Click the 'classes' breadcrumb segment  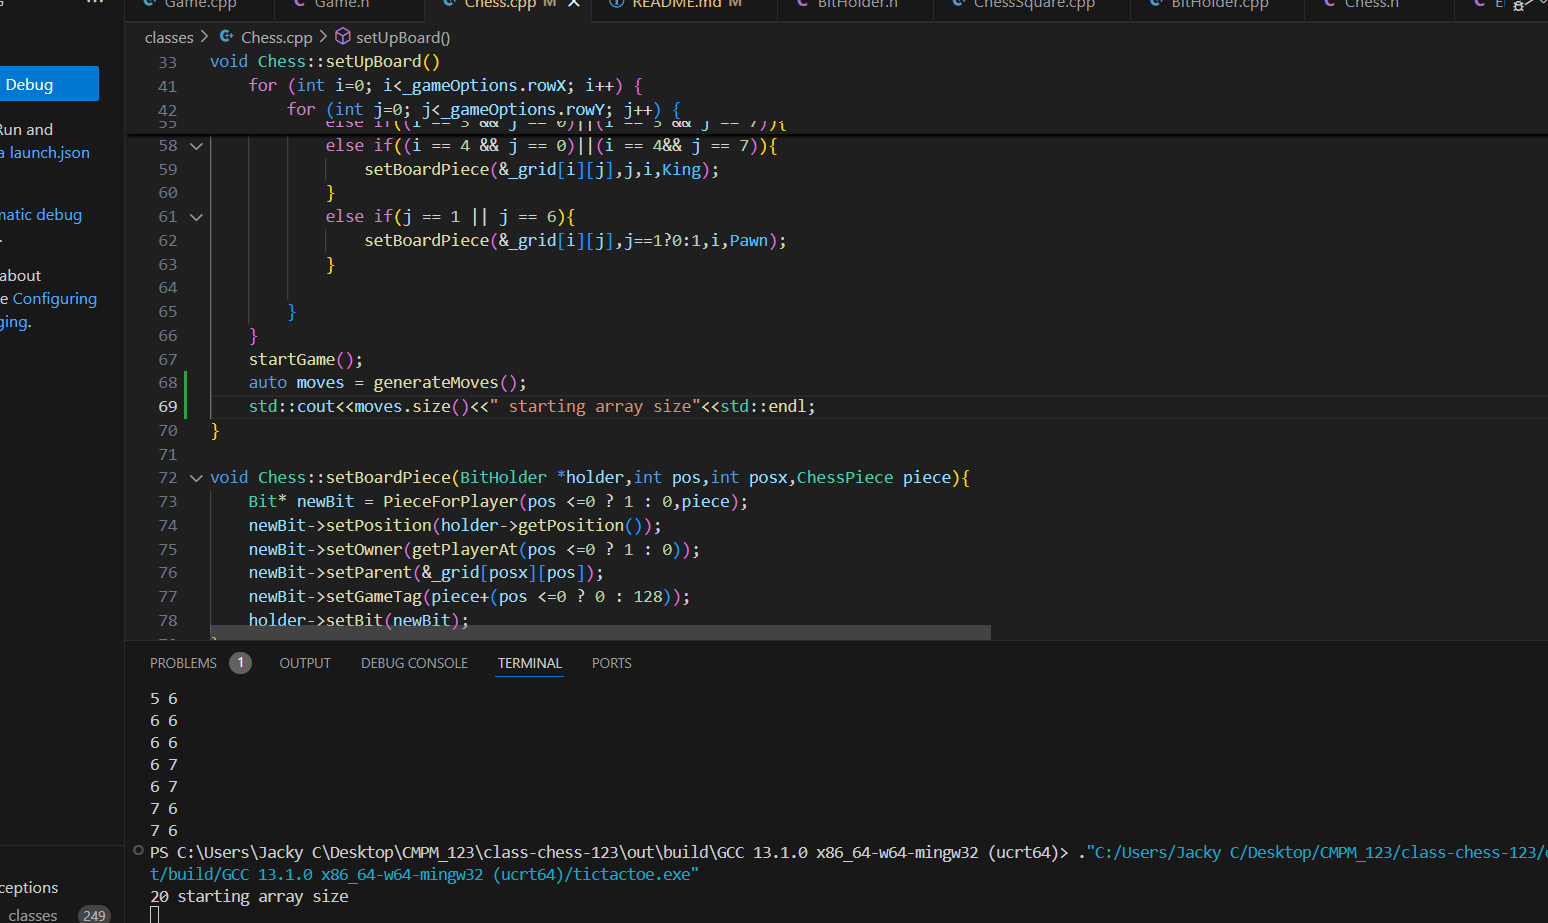tap(169, 37)
